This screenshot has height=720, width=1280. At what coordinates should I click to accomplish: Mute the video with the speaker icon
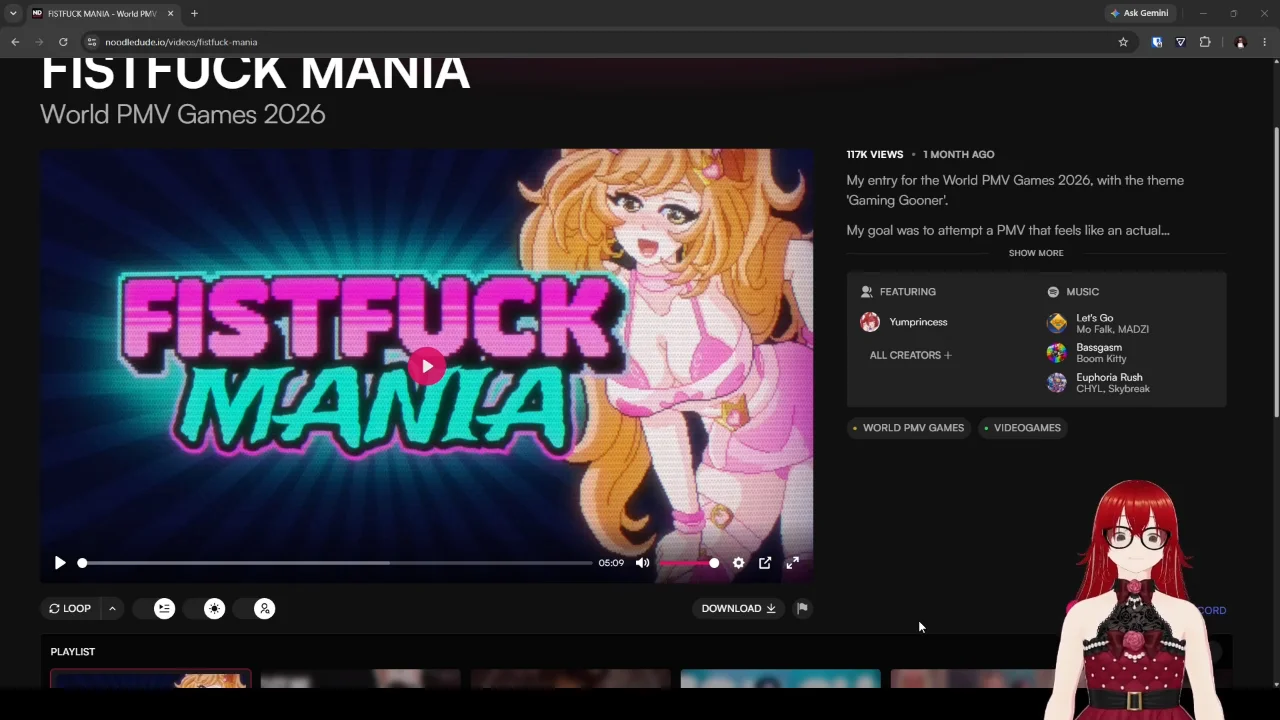643,563
